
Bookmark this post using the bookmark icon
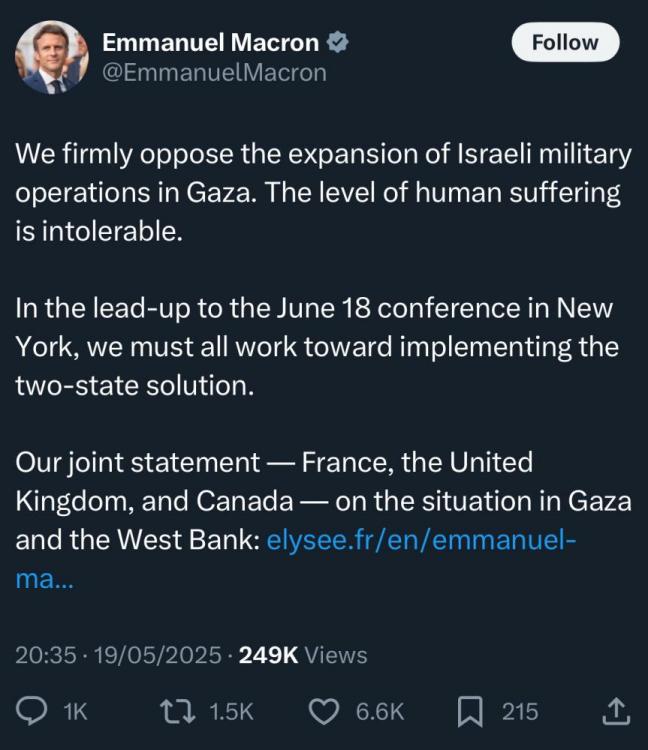pos(470,711)
